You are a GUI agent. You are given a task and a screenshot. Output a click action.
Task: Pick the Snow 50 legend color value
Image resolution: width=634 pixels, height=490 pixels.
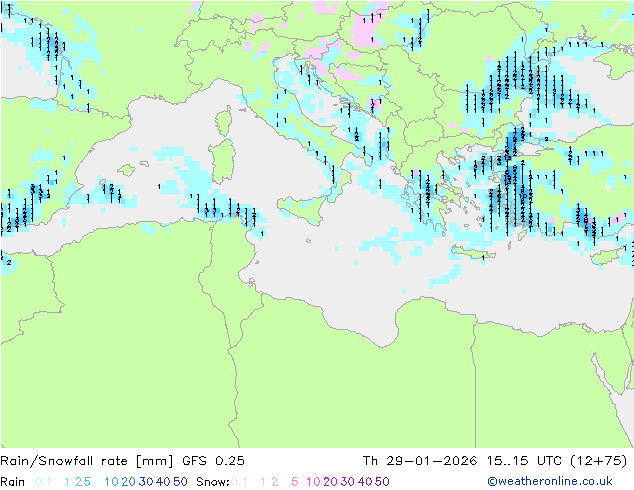pyautogui.click(x=383, y=482)
